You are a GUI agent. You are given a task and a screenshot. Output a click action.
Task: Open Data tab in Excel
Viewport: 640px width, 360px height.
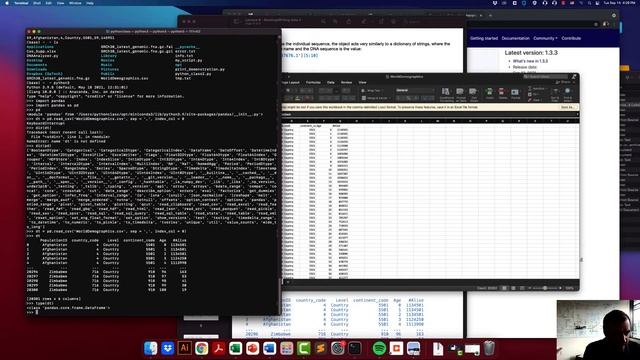pos(331,82)
